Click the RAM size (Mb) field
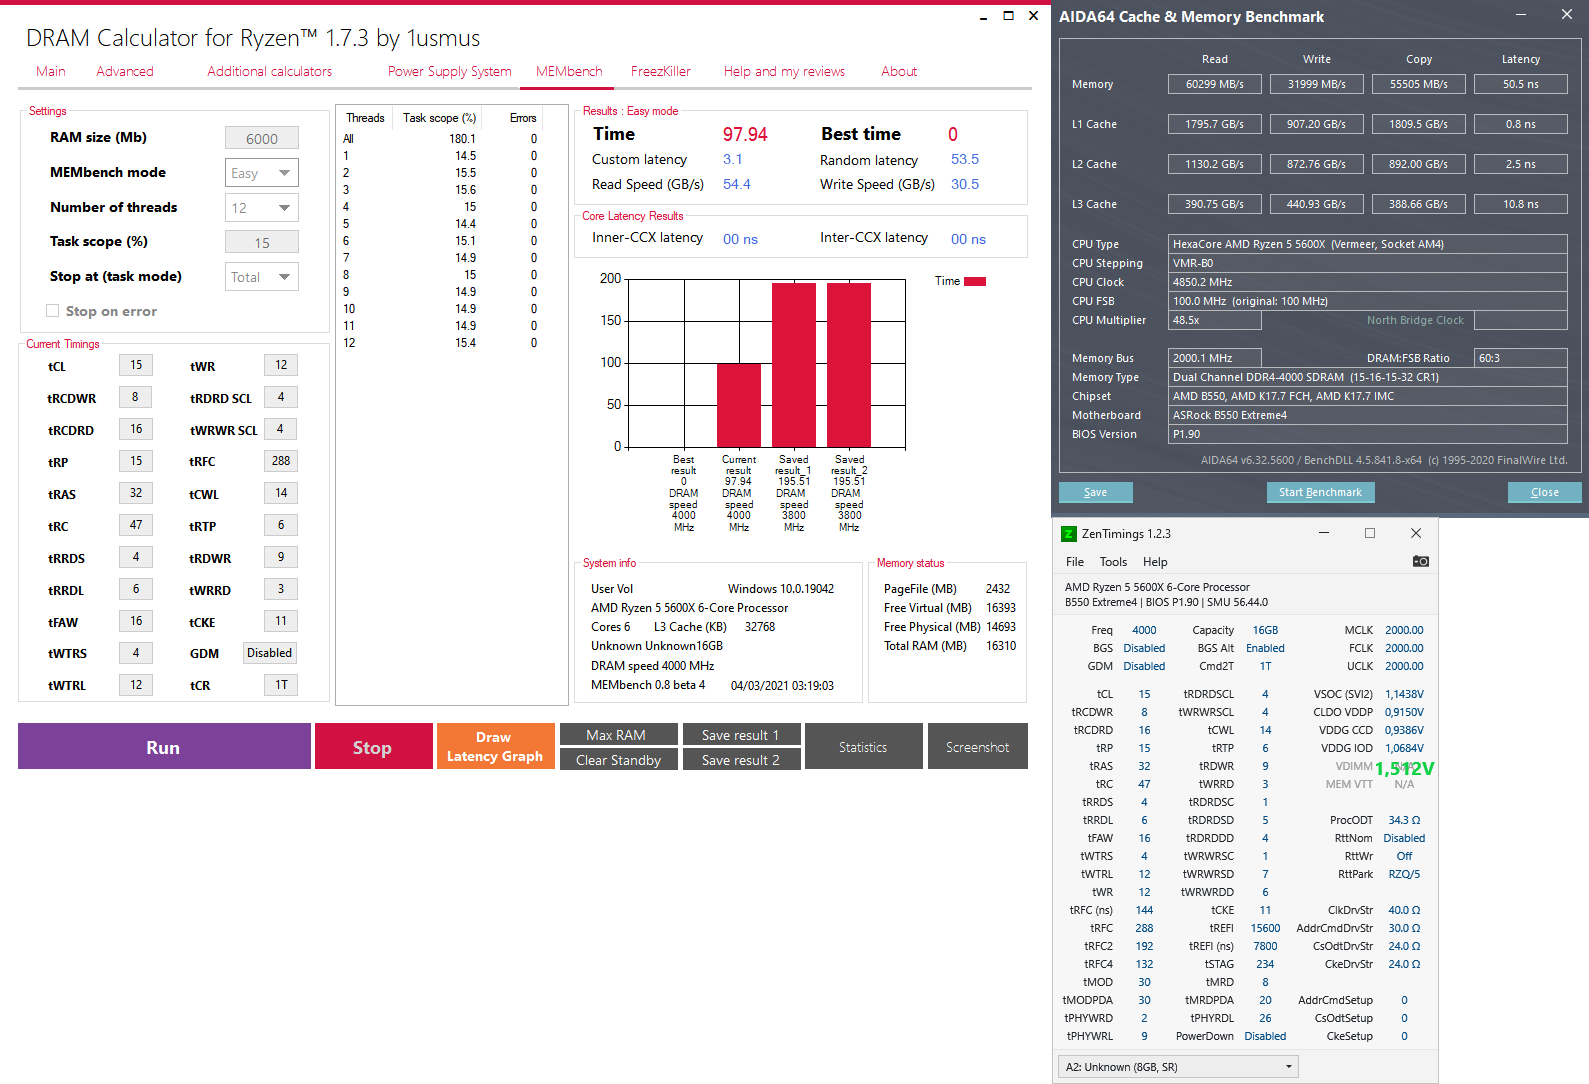 [x=262, y=138]
